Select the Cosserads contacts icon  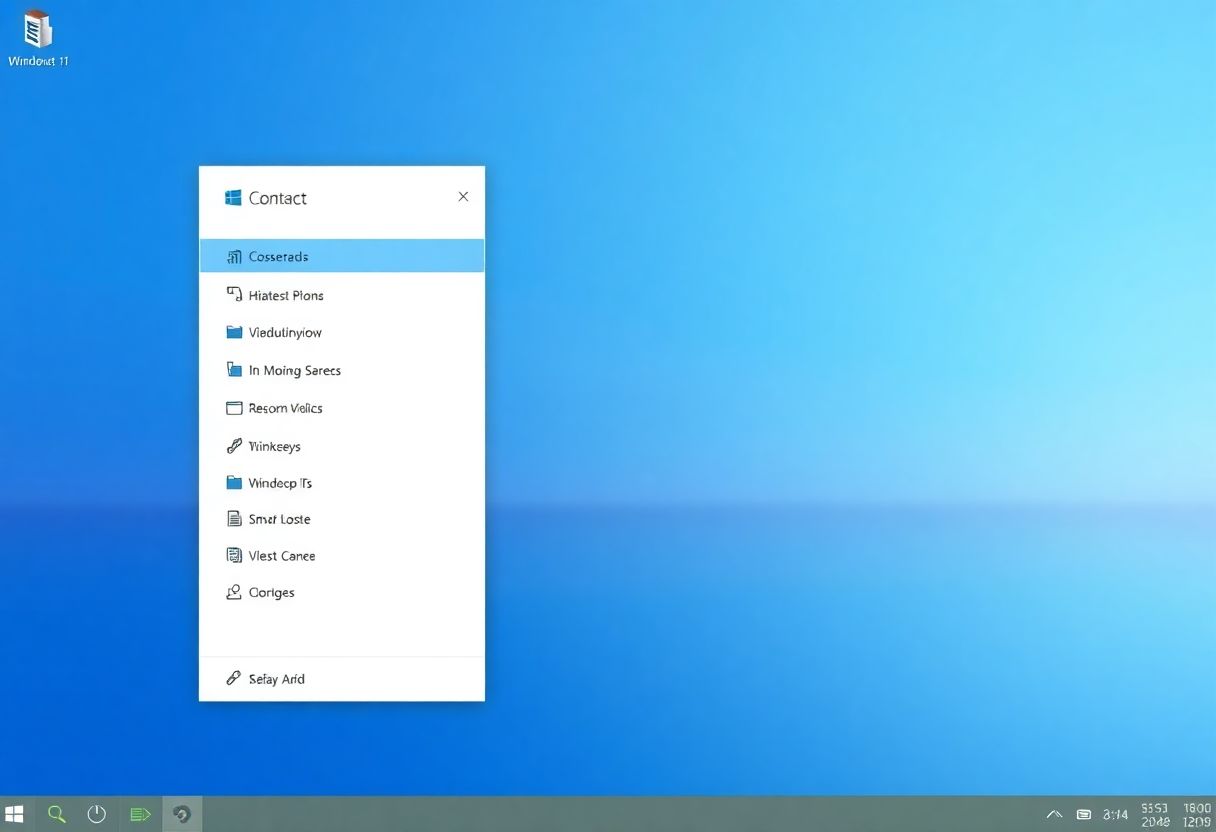pos(235,256)
